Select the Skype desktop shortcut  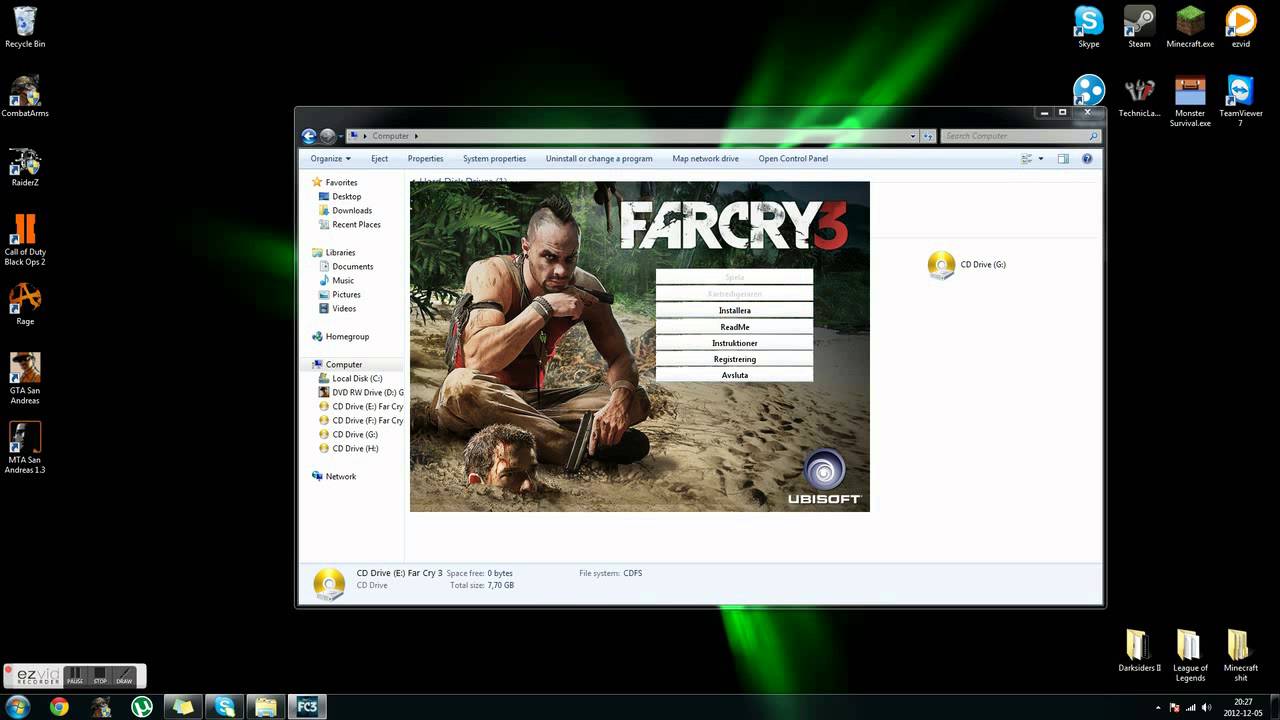(x=1089, y=27)
